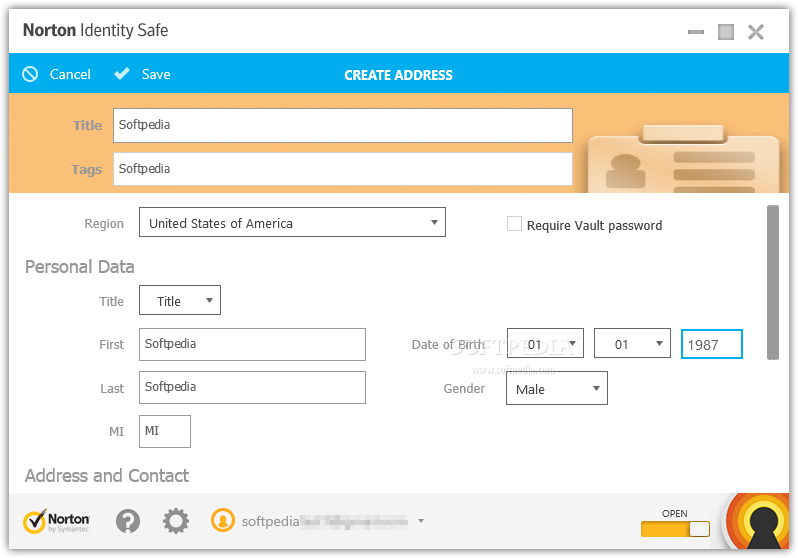Open the Region dropdown
Viewport: 798px width, 558px height.
[x=292, y=222]
